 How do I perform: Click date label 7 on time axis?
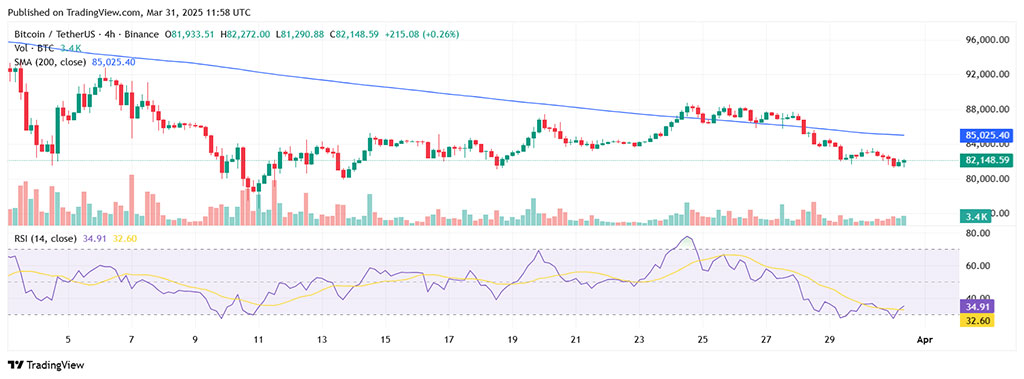click(132, 340)
